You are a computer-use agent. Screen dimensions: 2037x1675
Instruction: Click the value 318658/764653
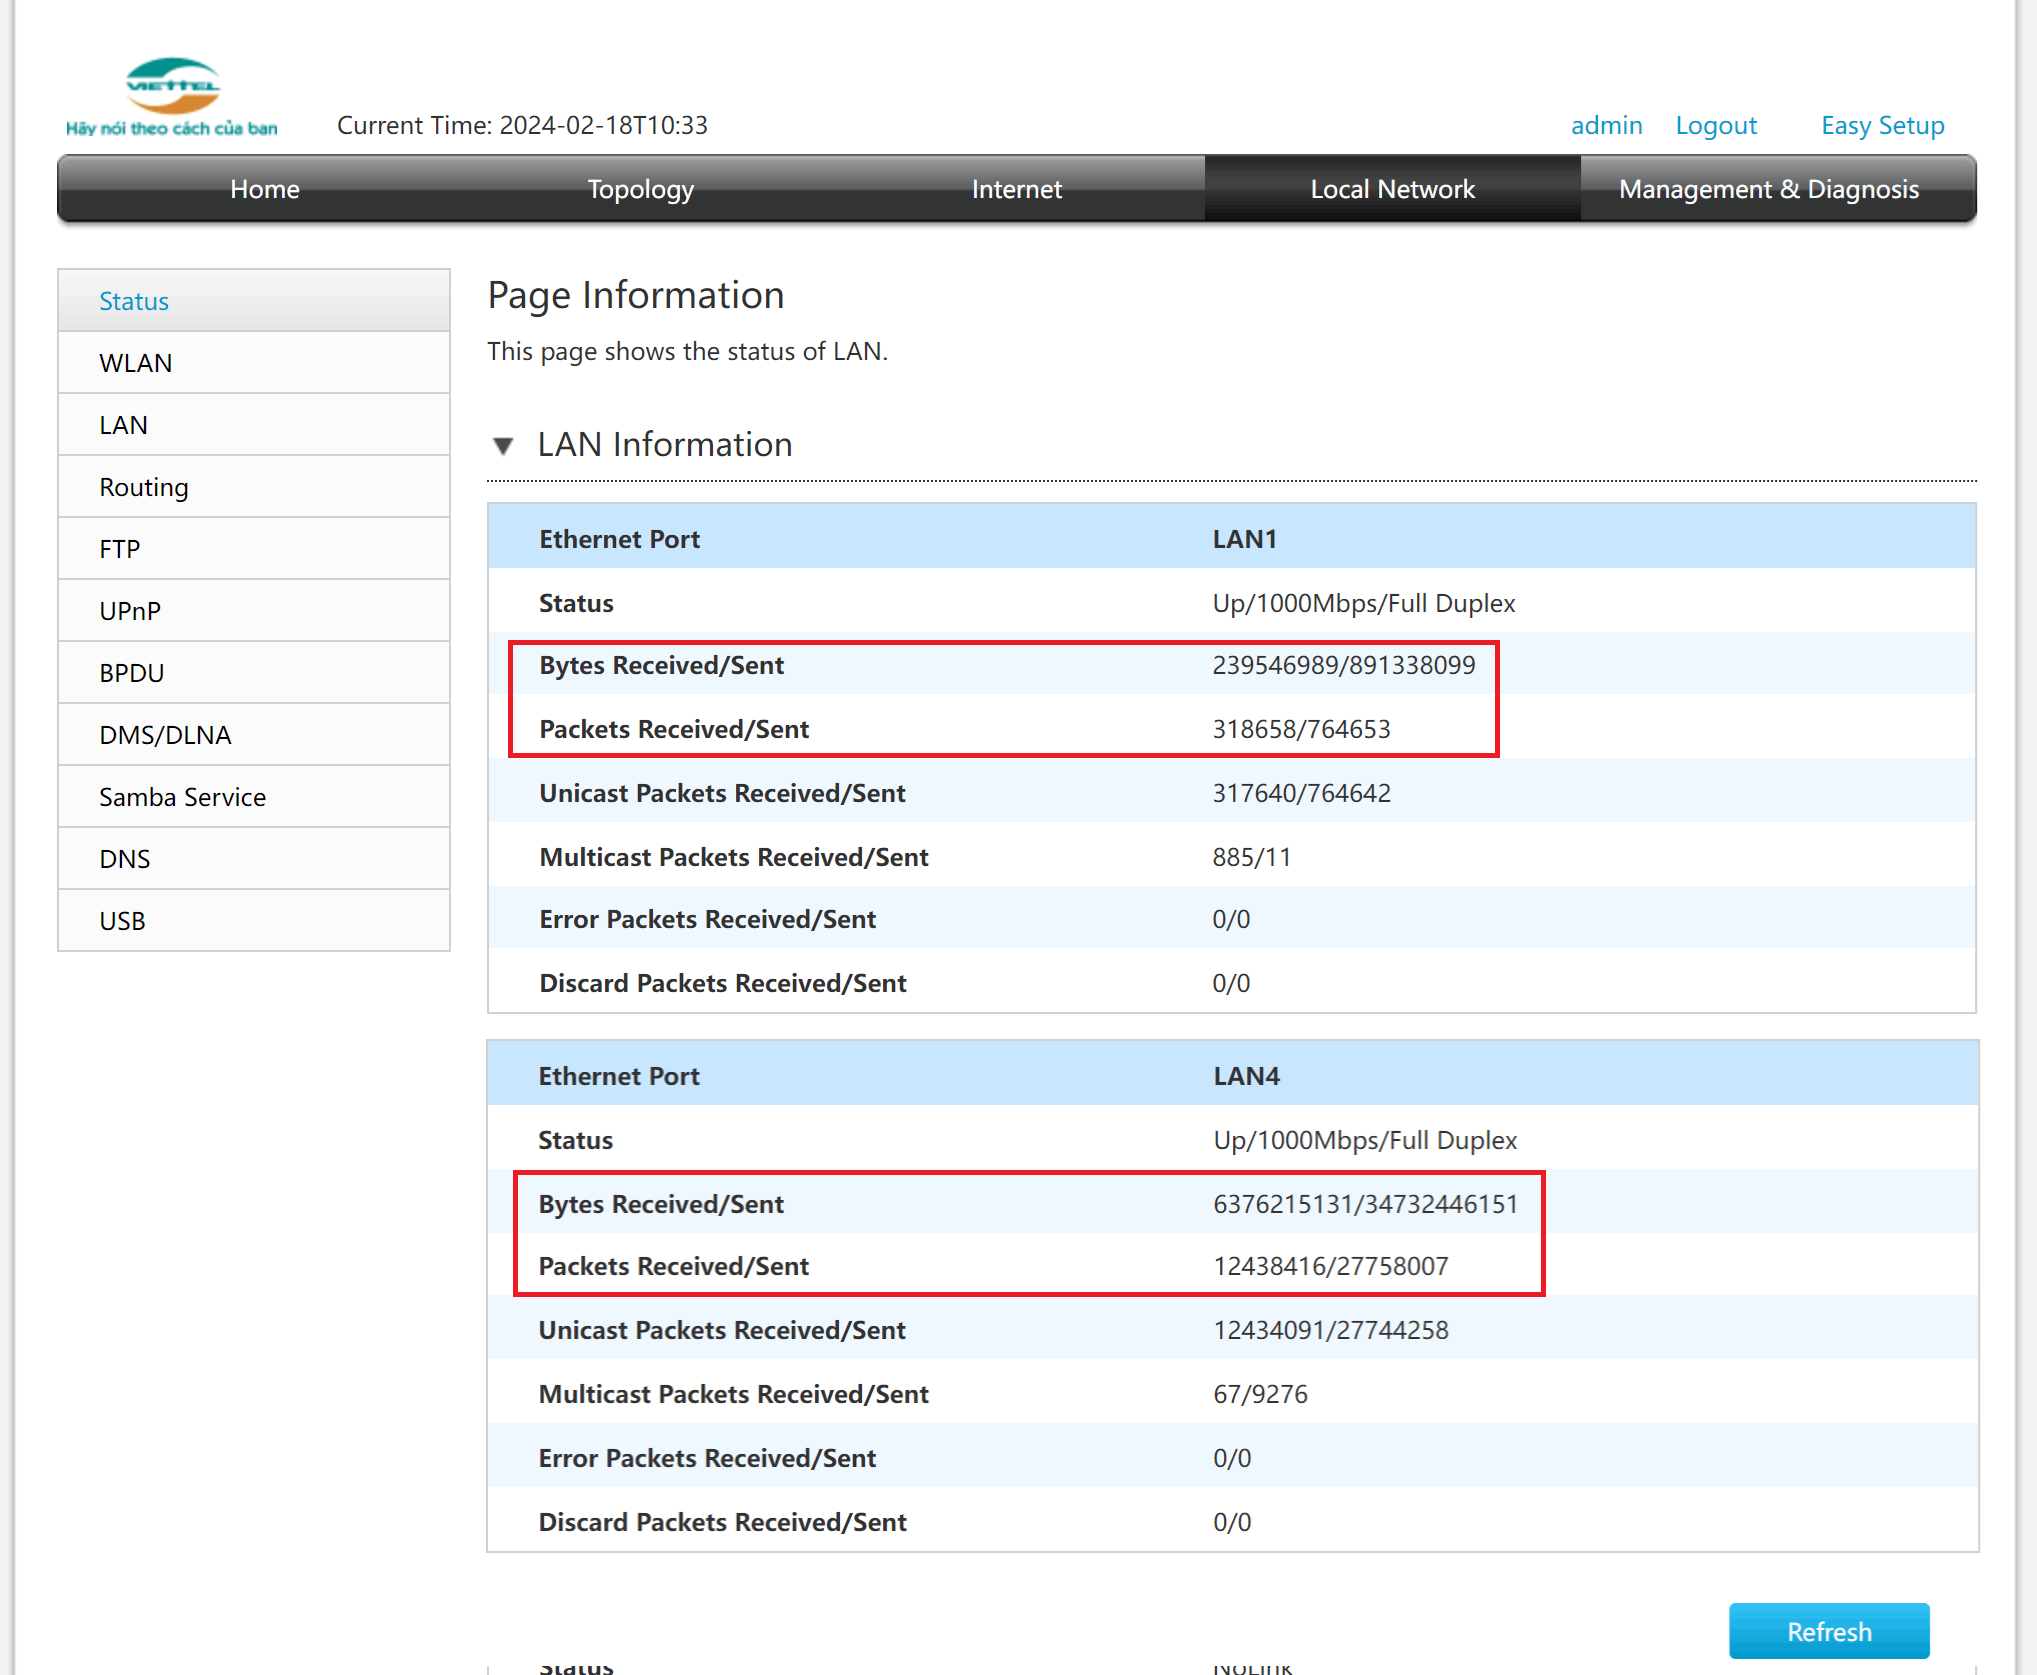click(1301, 729)
